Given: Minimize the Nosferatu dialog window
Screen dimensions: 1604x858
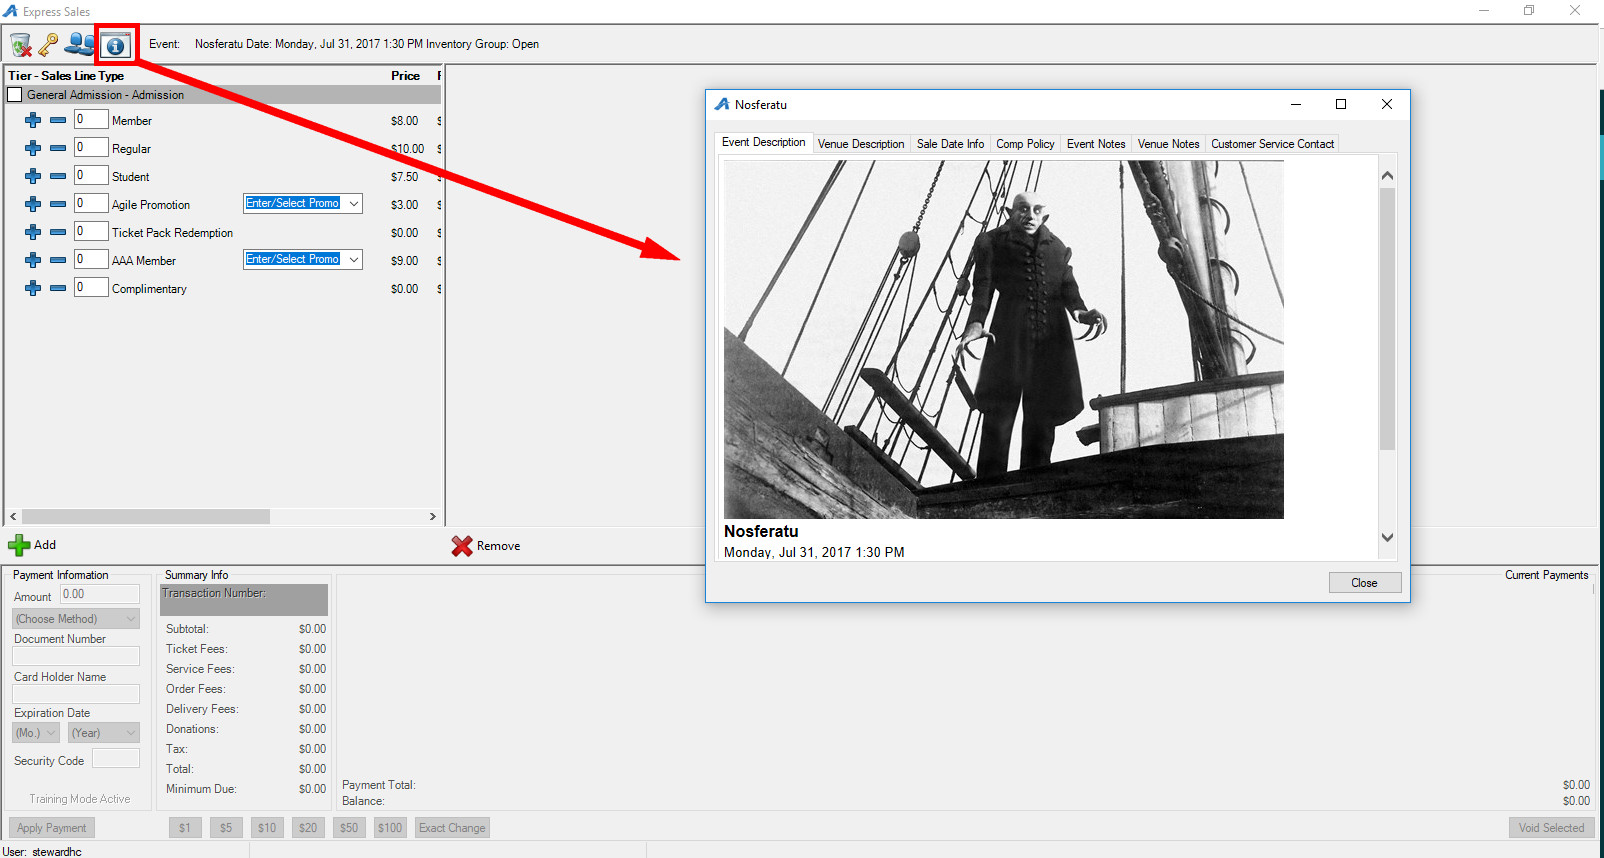Looking at the screenshot, I should (x=1296, y=104).
